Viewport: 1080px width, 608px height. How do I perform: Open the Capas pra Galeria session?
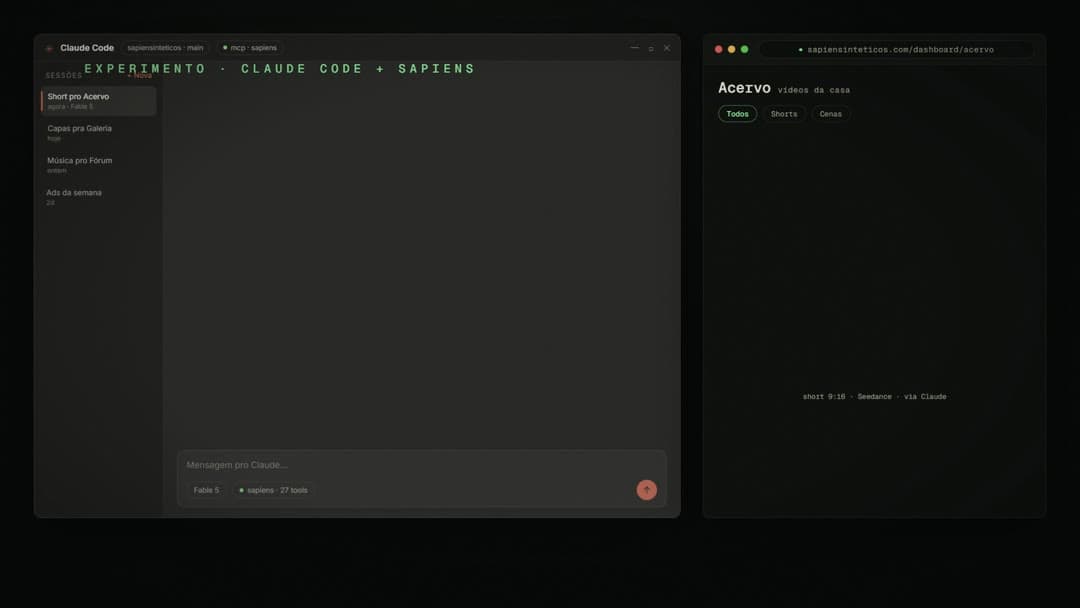click(x=98, y=132)
